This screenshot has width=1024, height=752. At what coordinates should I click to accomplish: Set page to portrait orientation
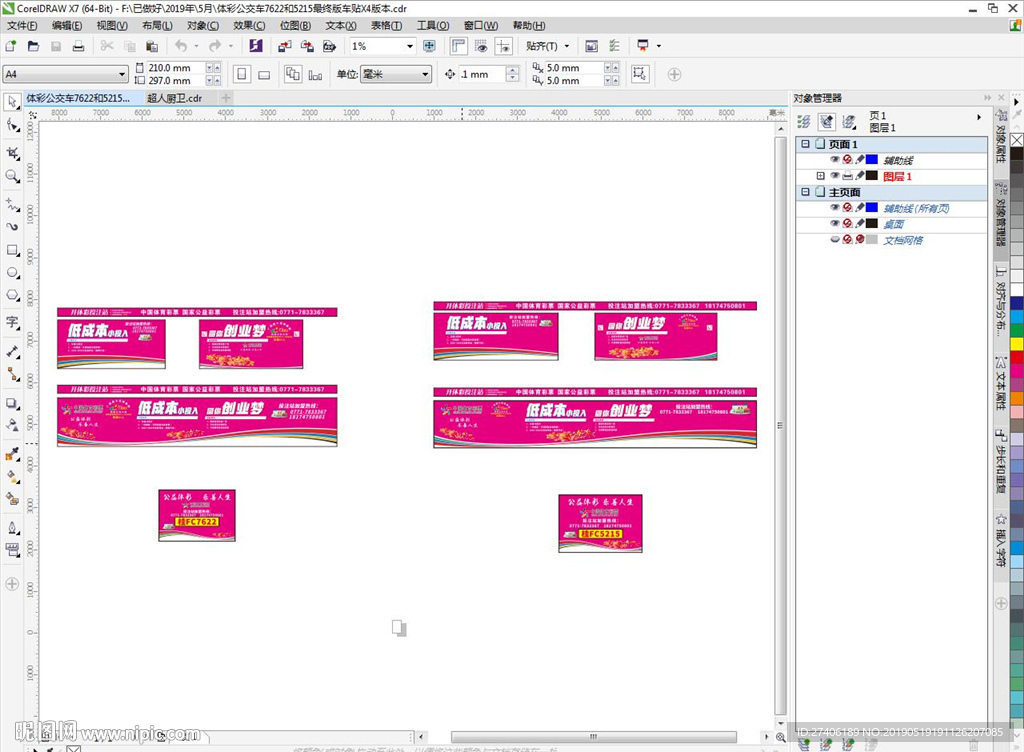click(x=242, y=74)
